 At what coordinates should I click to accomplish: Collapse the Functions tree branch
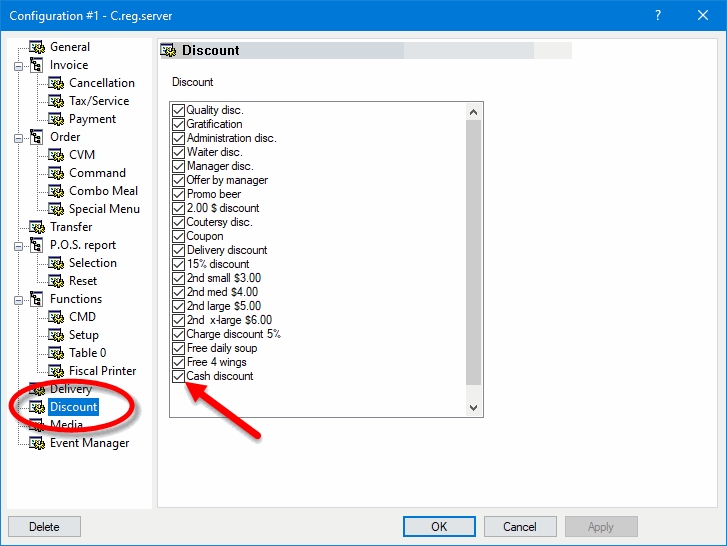18,299
